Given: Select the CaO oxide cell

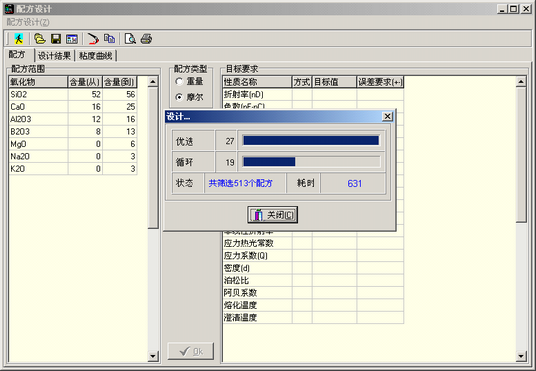Looking at the screenshot, I should click(38, 107).
